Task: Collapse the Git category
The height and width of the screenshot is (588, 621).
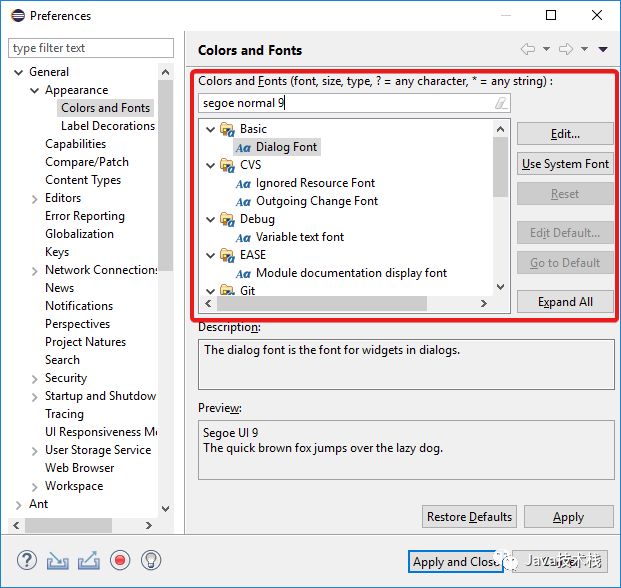Action: coord(211,291)
